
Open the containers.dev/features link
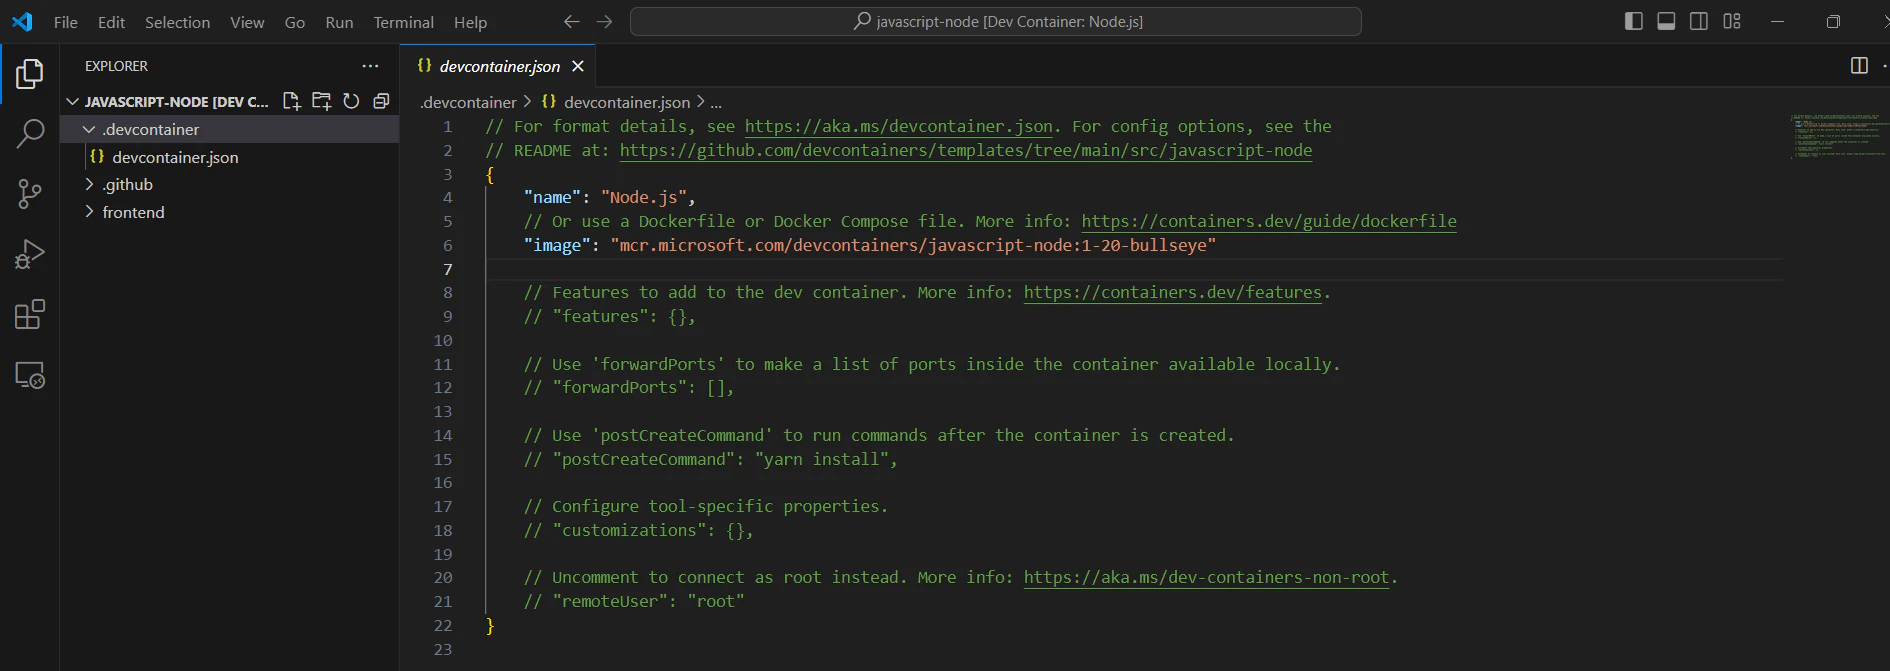tap(1173, 292)
